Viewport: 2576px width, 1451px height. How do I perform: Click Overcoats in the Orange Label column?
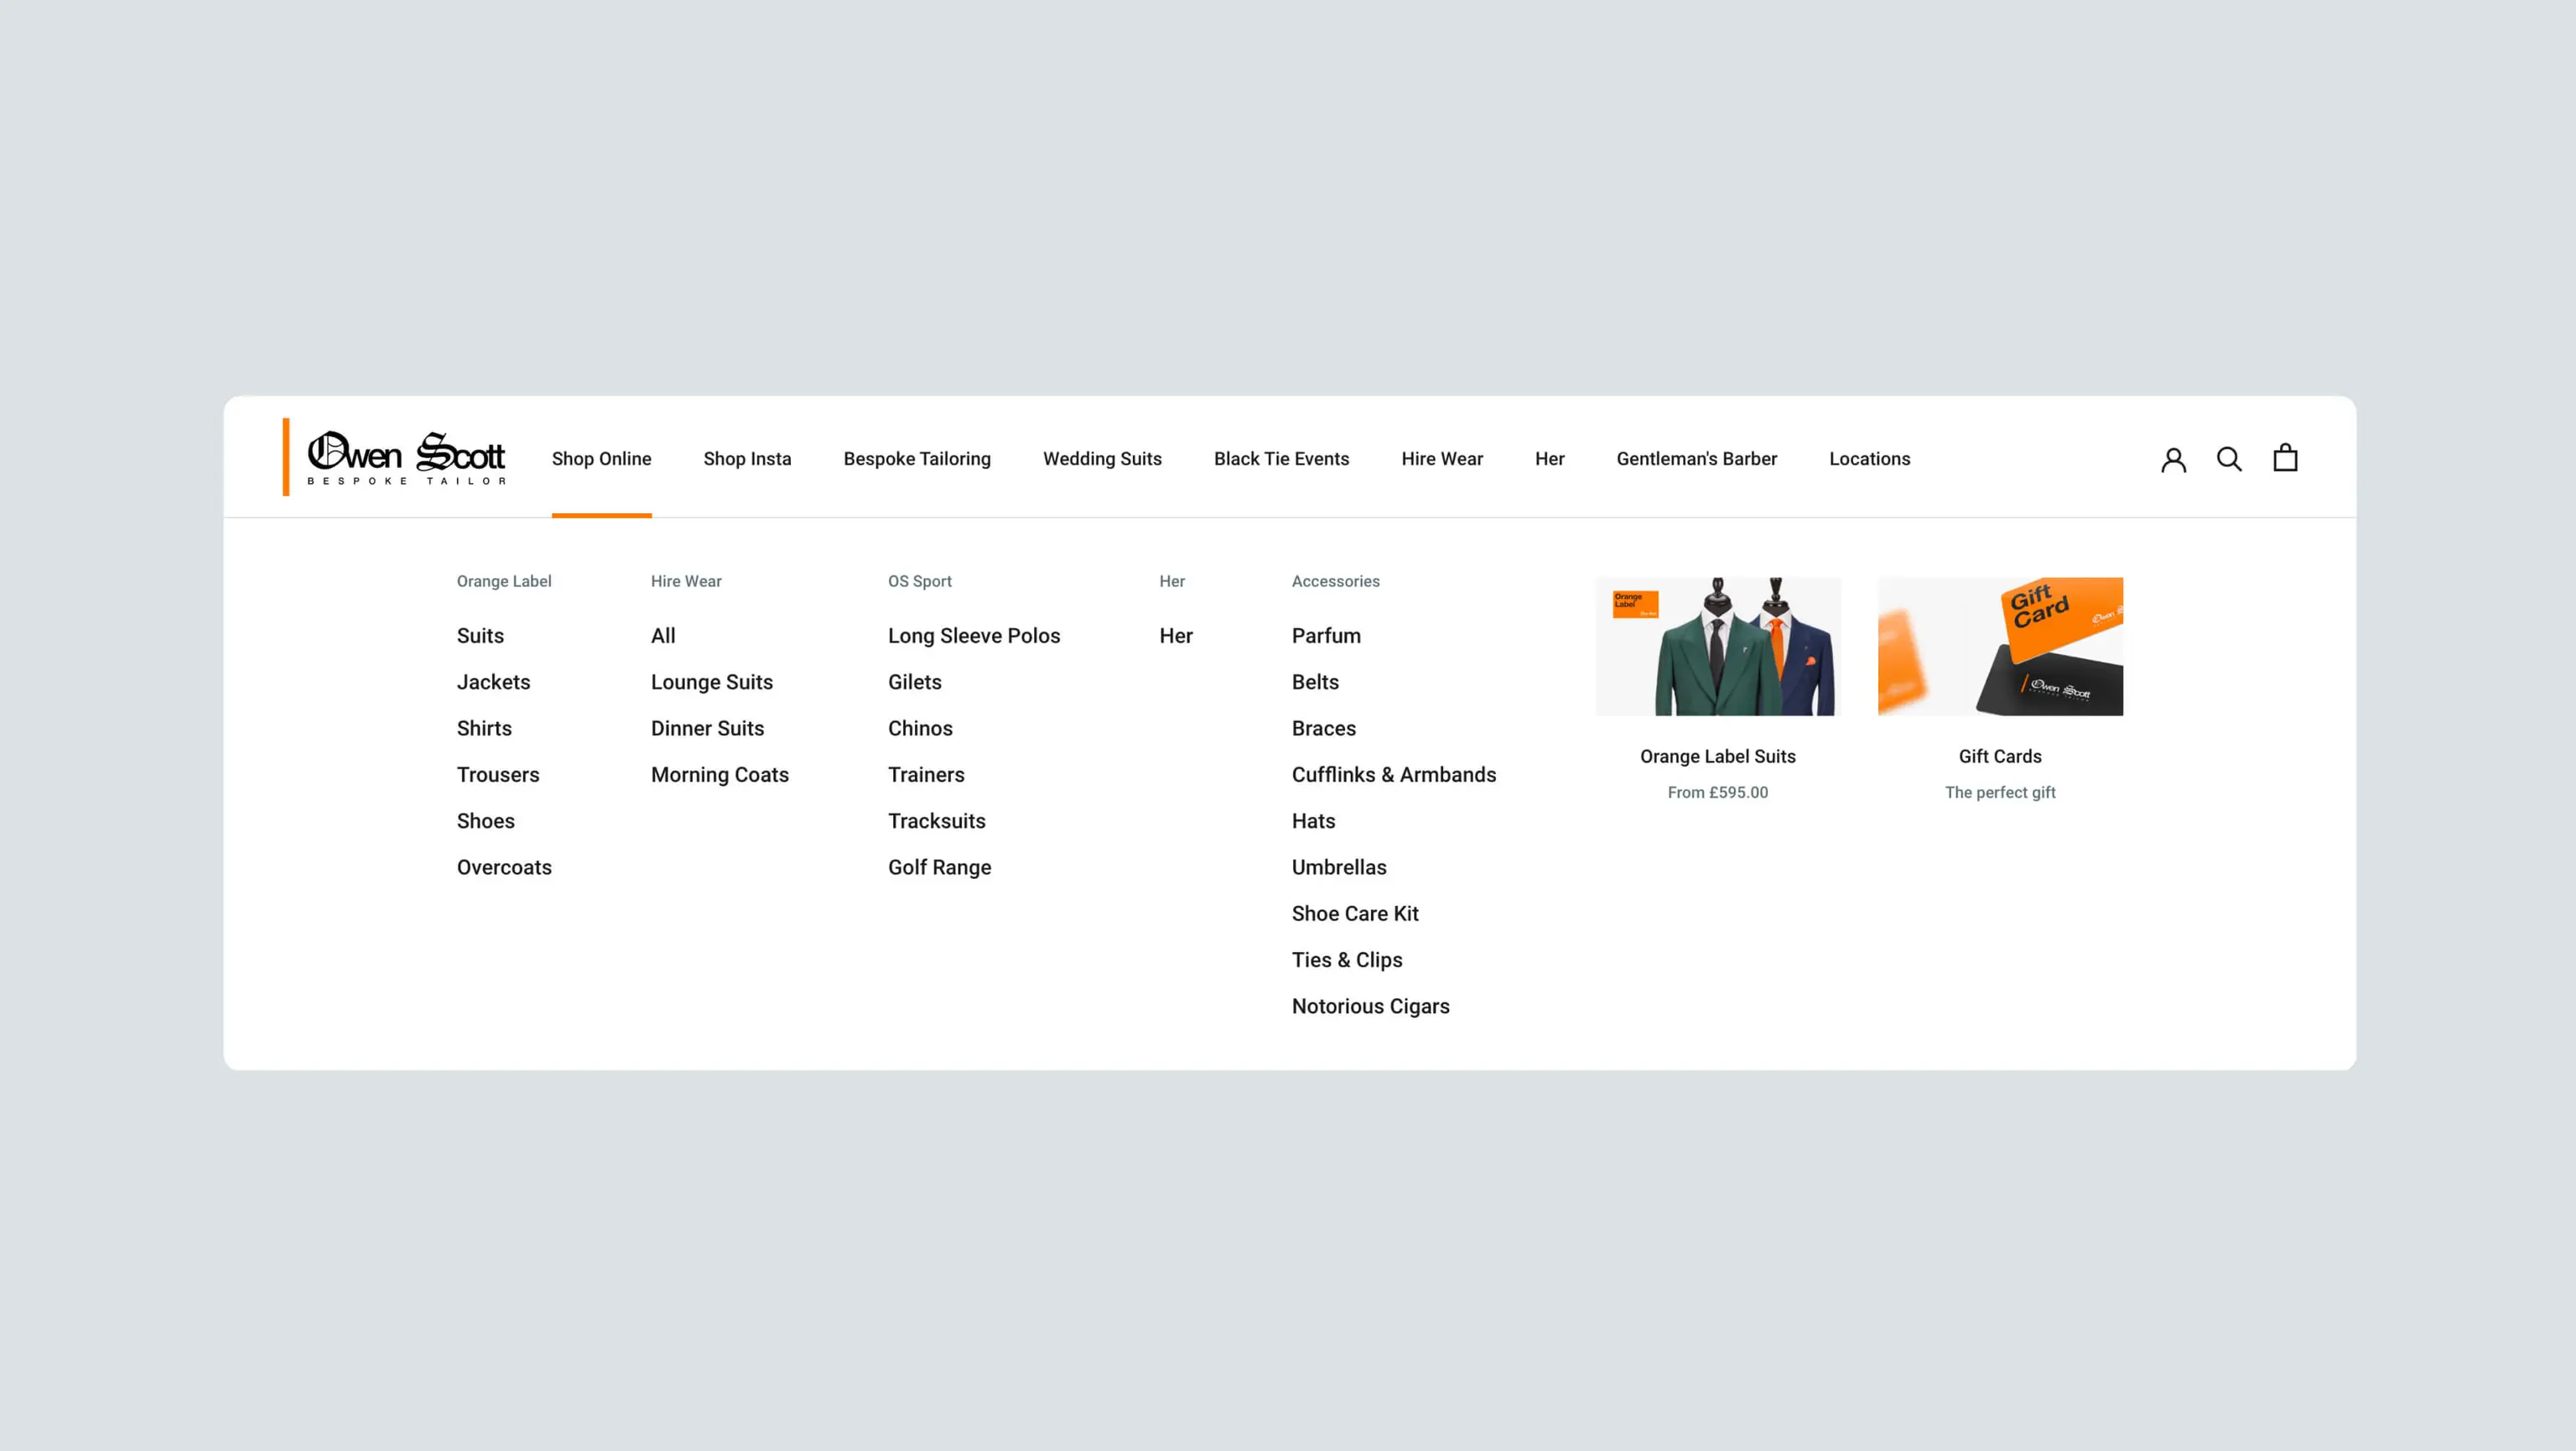tap(504, 867)
